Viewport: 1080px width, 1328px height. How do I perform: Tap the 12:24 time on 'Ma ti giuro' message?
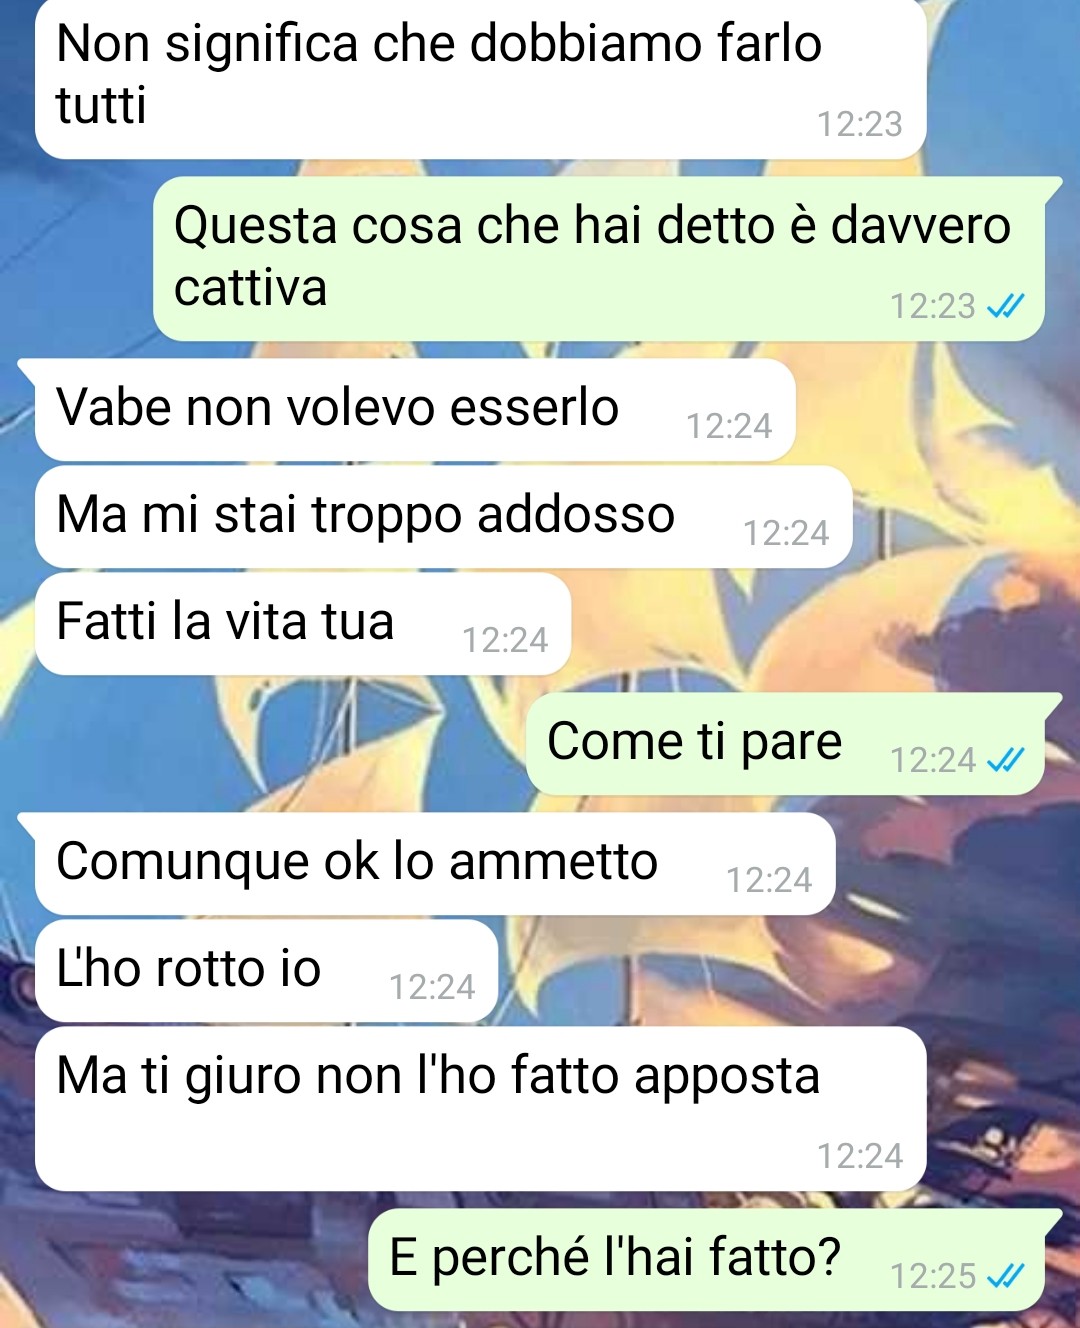coord(860,1156)
